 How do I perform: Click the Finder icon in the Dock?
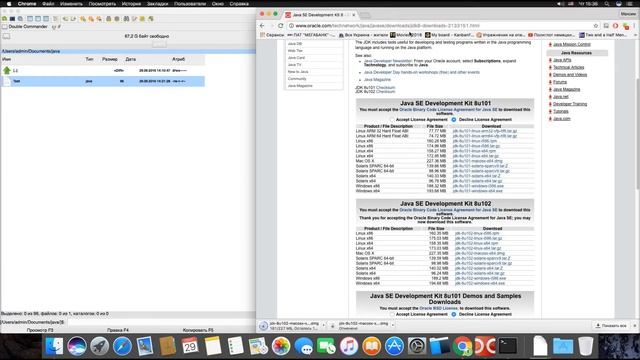(54, 346)
